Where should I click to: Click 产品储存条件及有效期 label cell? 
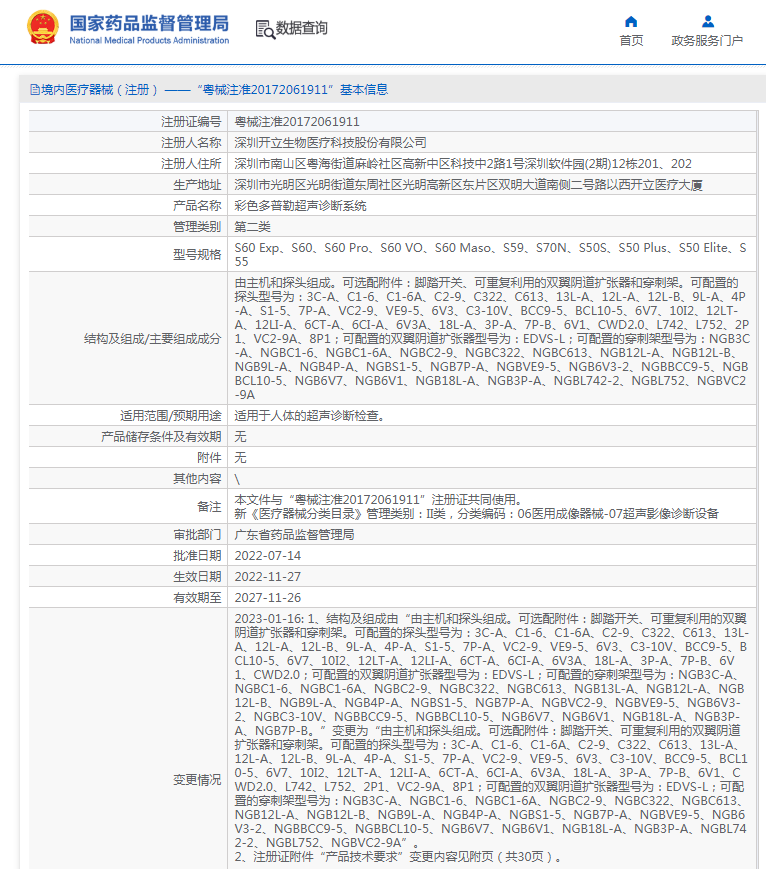point(128,437)
